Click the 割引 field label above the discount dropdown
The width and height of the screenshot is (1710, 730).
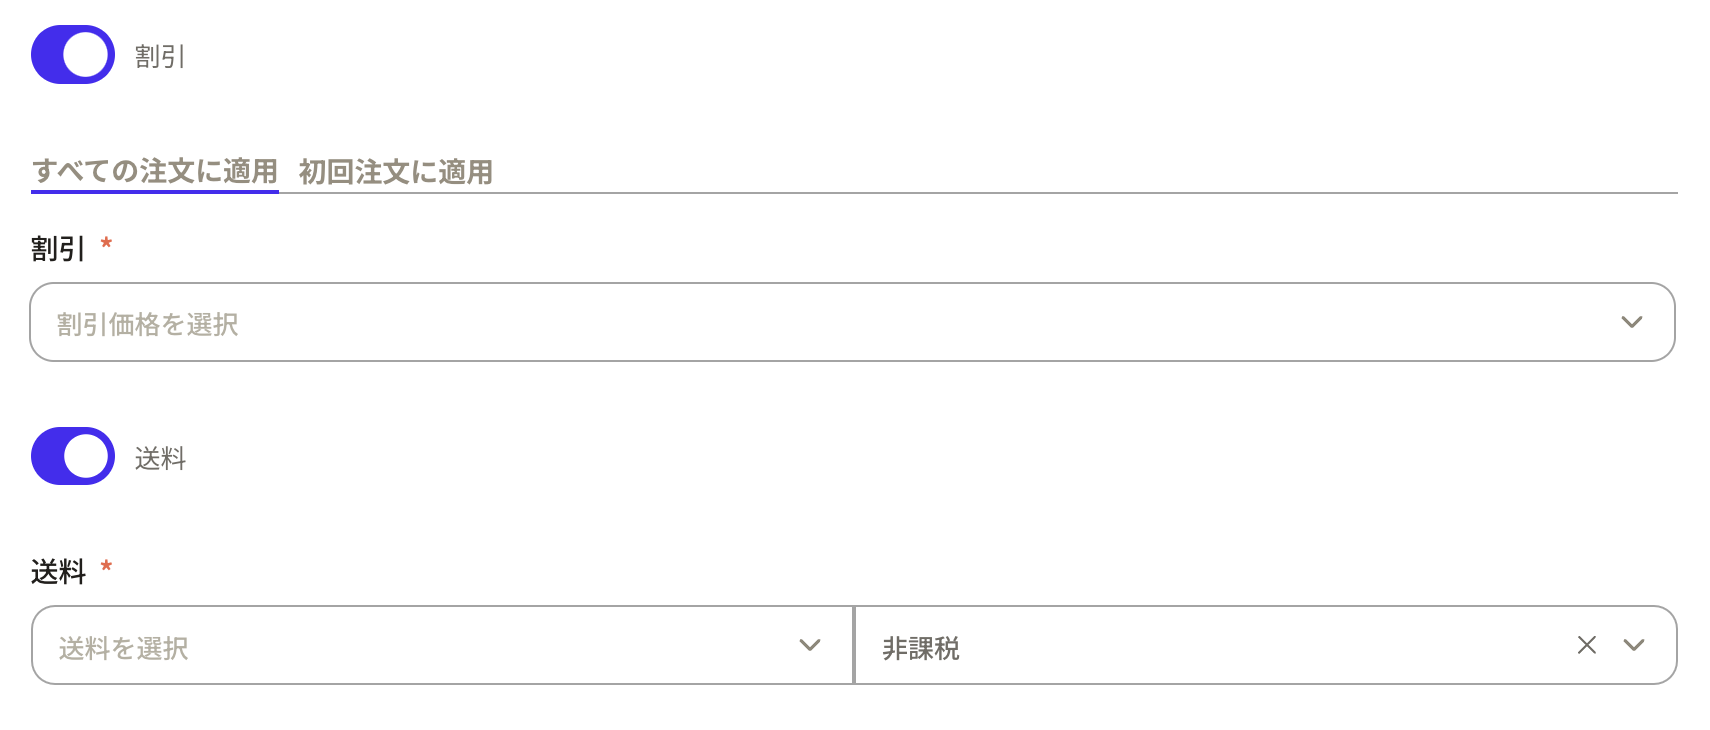(x=58, y=249)
